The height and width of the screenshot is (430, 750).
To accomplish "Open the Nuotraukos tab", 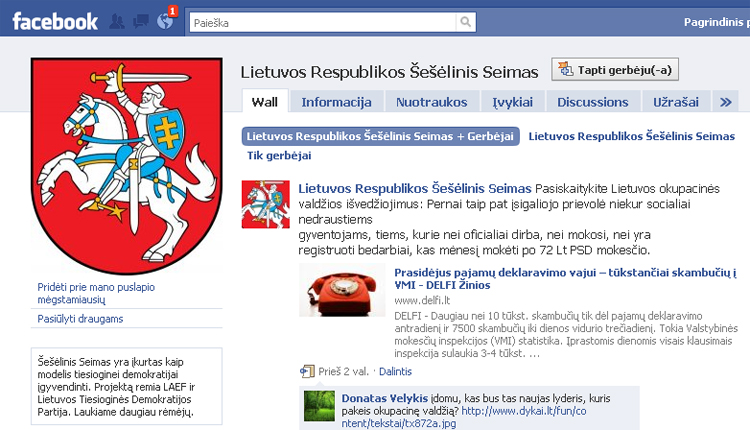I will pyautogui.click(x=431, y=102).
